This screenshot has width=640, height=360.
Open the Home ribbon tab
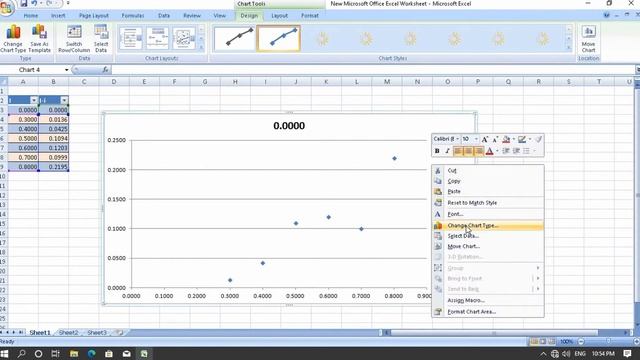[31, 16]
